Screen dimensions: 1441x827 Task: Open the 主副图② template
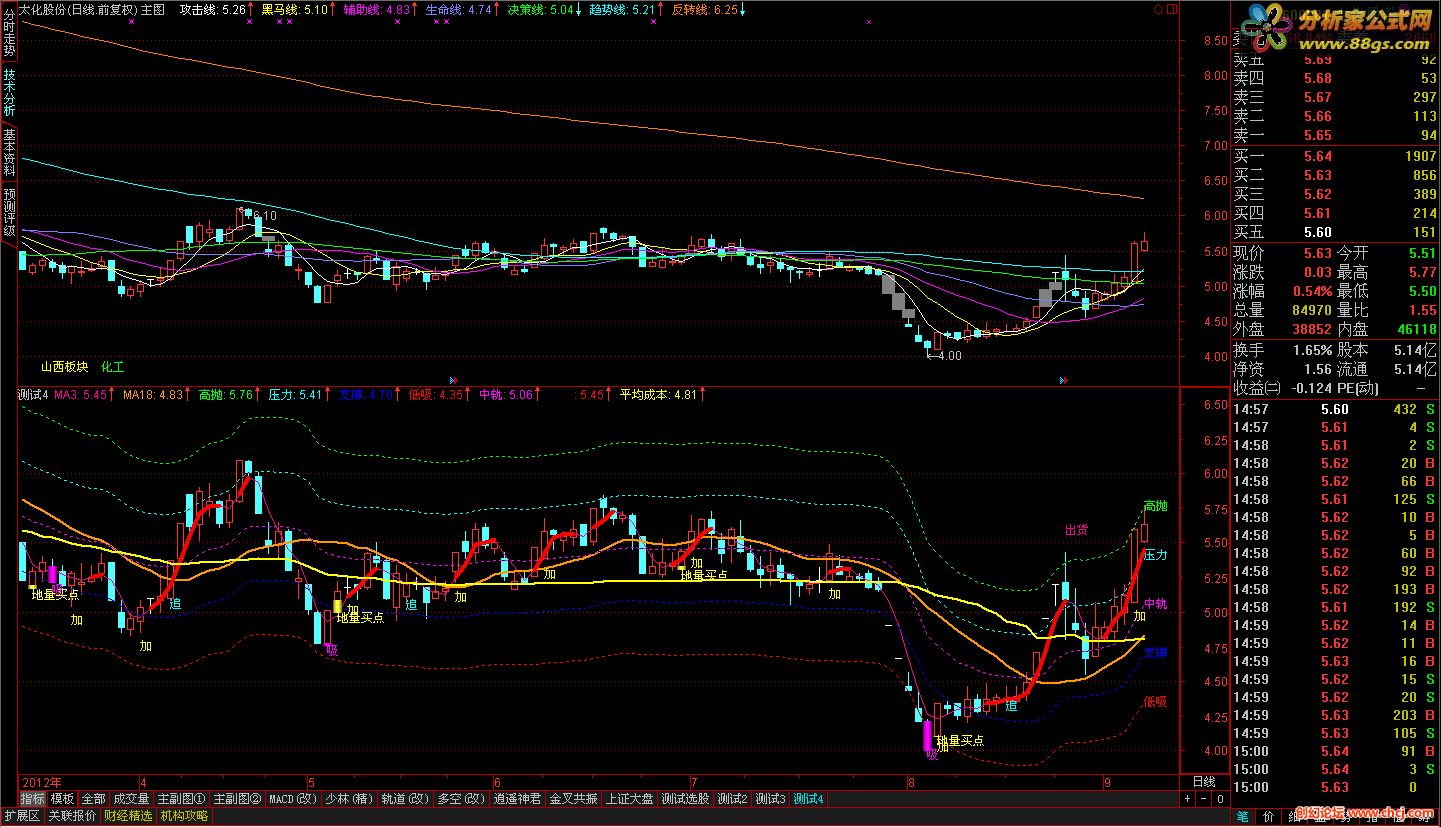point(237,799)
